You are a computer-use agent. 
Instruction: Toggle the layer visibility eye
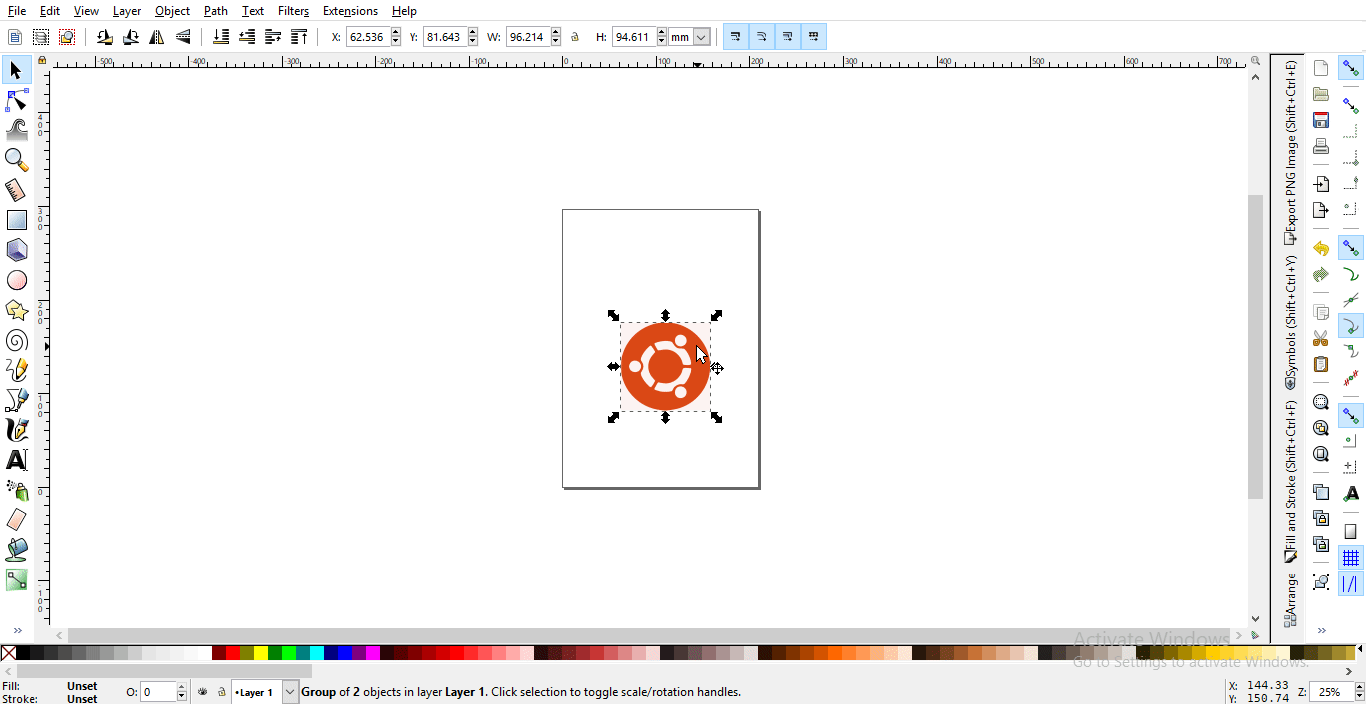tap(203, 691)
